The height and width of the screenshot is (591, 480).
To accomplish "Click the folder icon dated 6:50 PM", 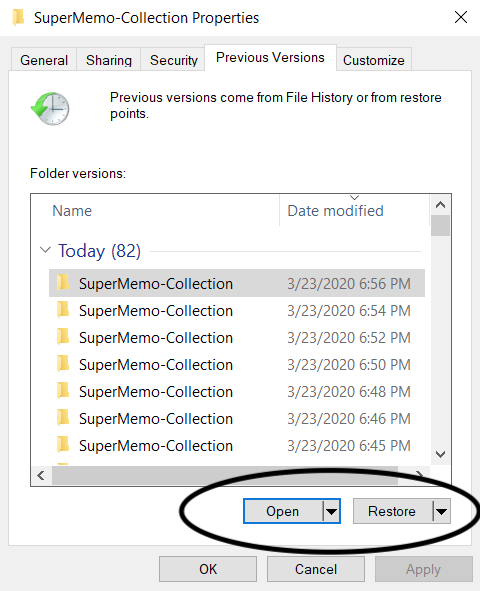I will (x=63, y=364).
